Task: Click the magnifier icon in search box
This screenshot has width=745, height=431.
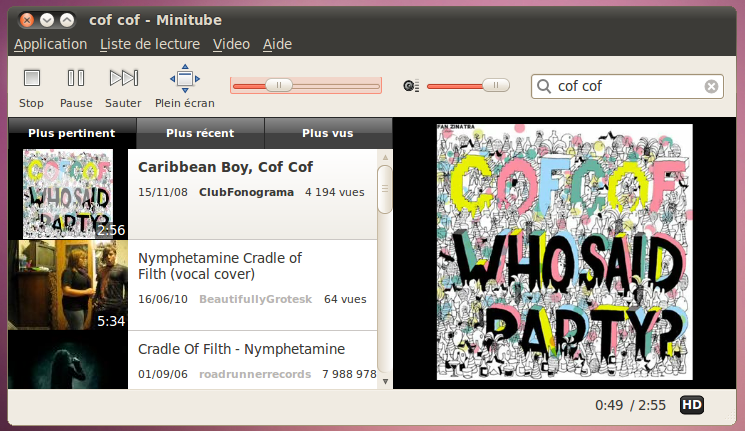Action: click(545, 87)
